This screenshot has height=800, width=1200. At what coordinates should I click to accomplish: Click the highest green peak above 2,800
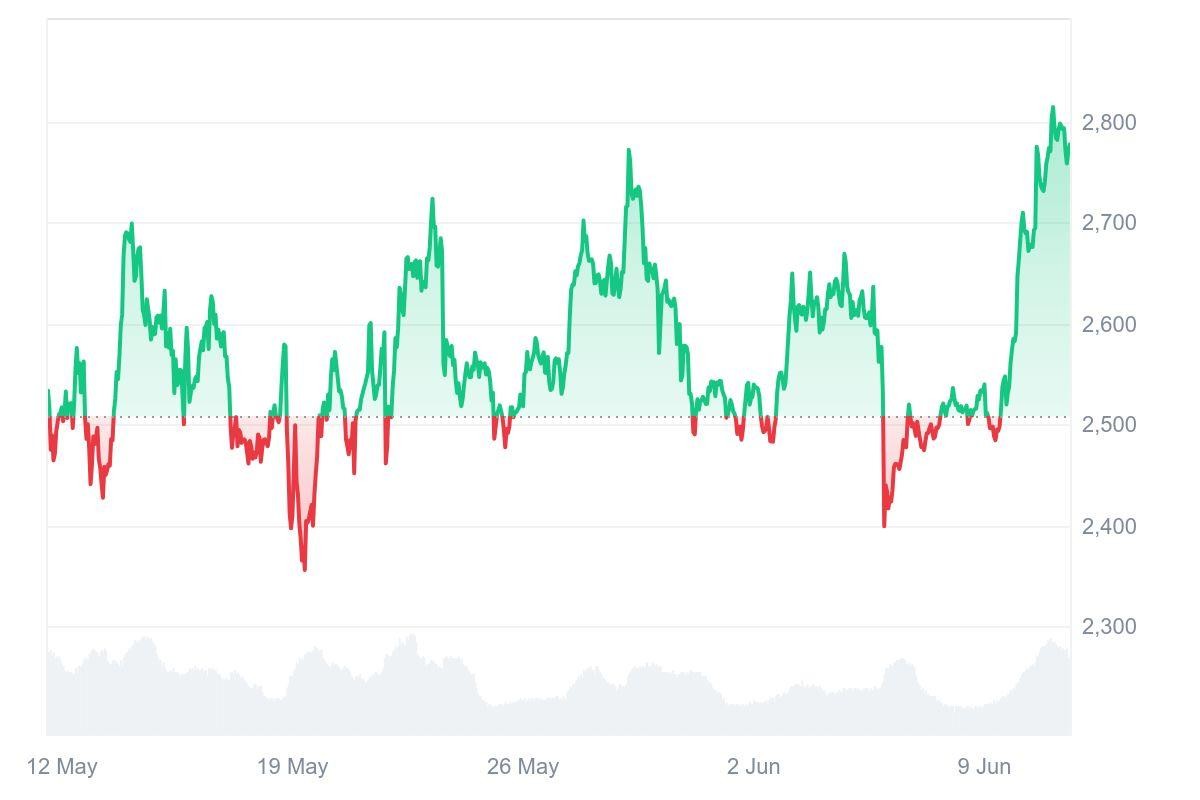1052,108
